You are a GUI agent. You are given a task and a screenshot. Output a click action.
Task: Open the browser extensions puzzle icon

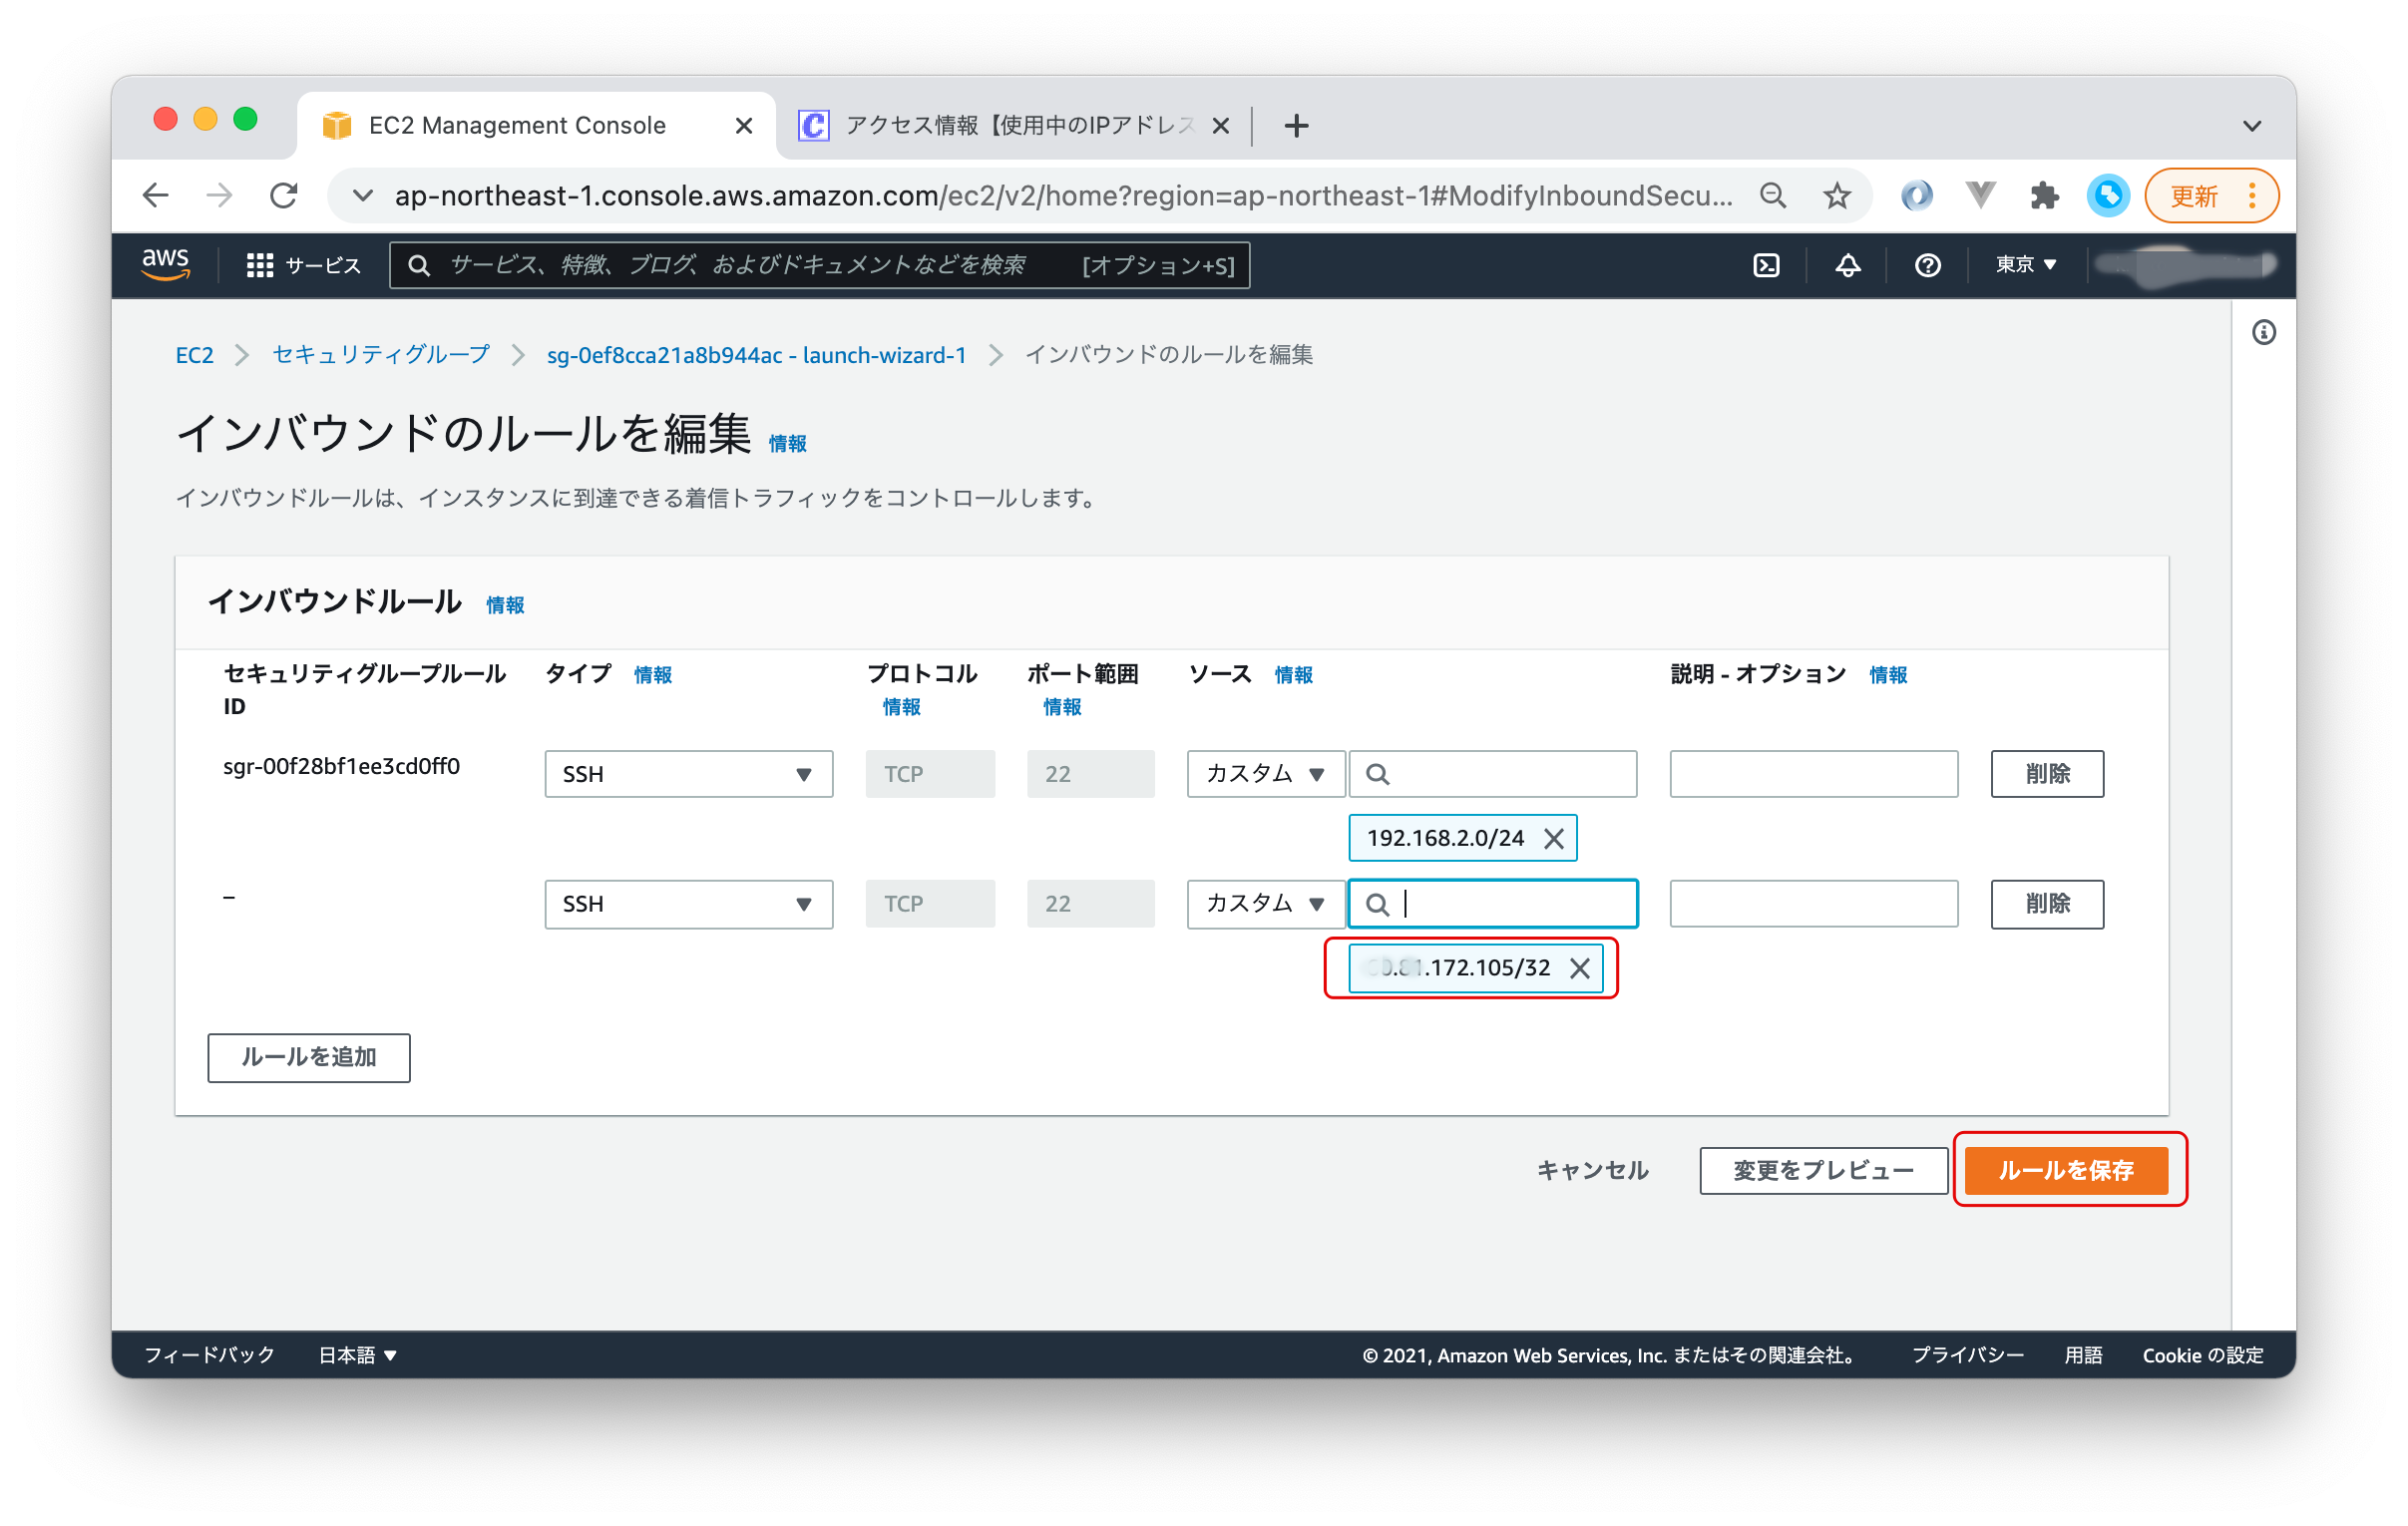click(2044, 196)
